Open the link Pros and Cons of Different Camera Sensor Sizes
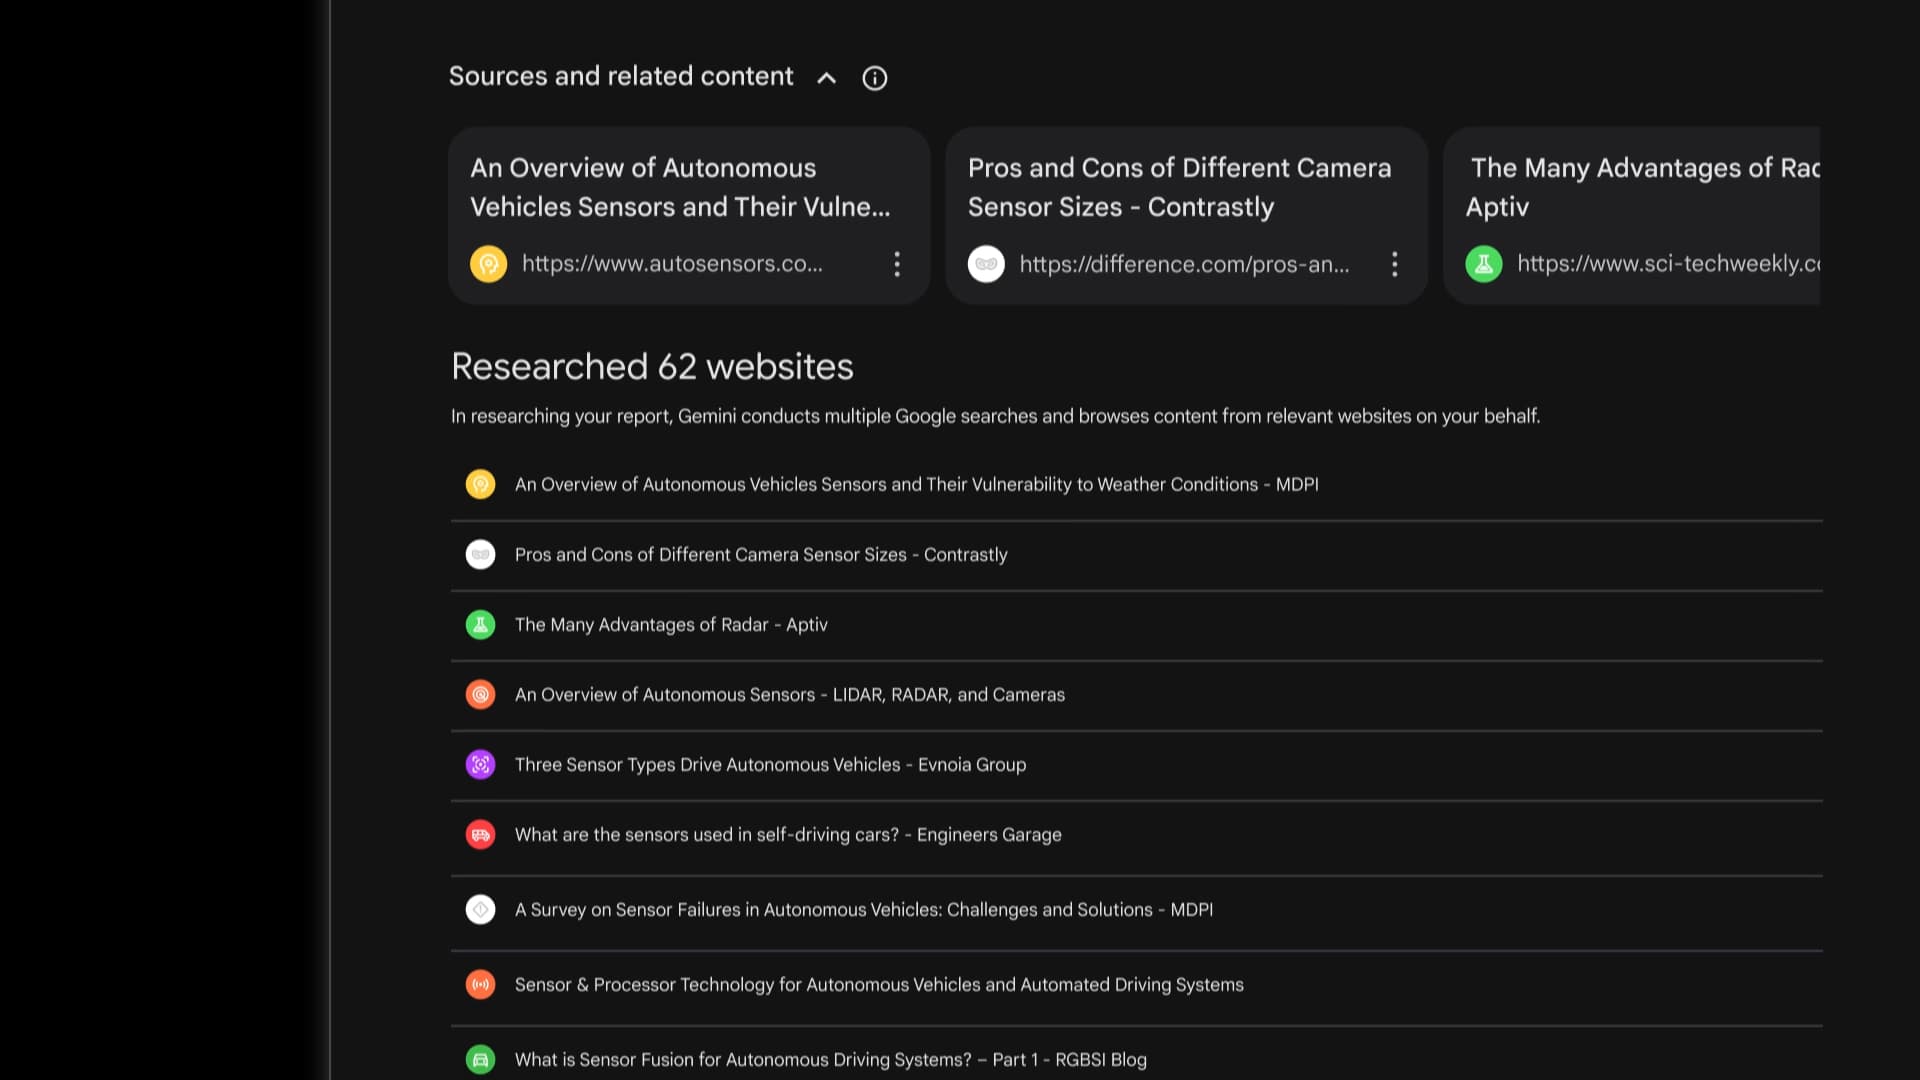 click(760, 555)
